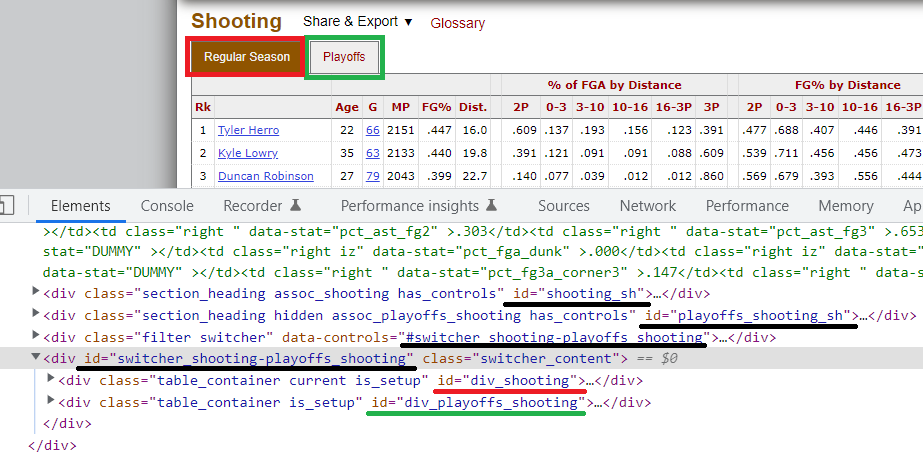Click the closing div tag of the switcher_content node
Screen dimensions: 923x458
68,424
